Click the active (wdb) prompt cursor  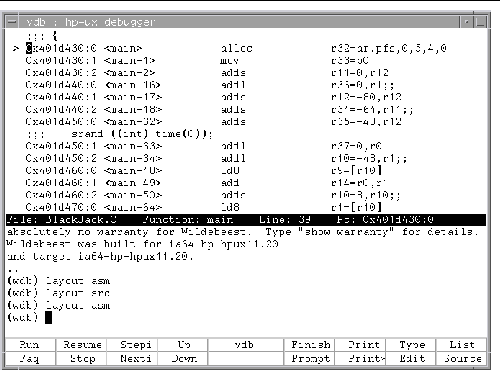pos(48,317)
